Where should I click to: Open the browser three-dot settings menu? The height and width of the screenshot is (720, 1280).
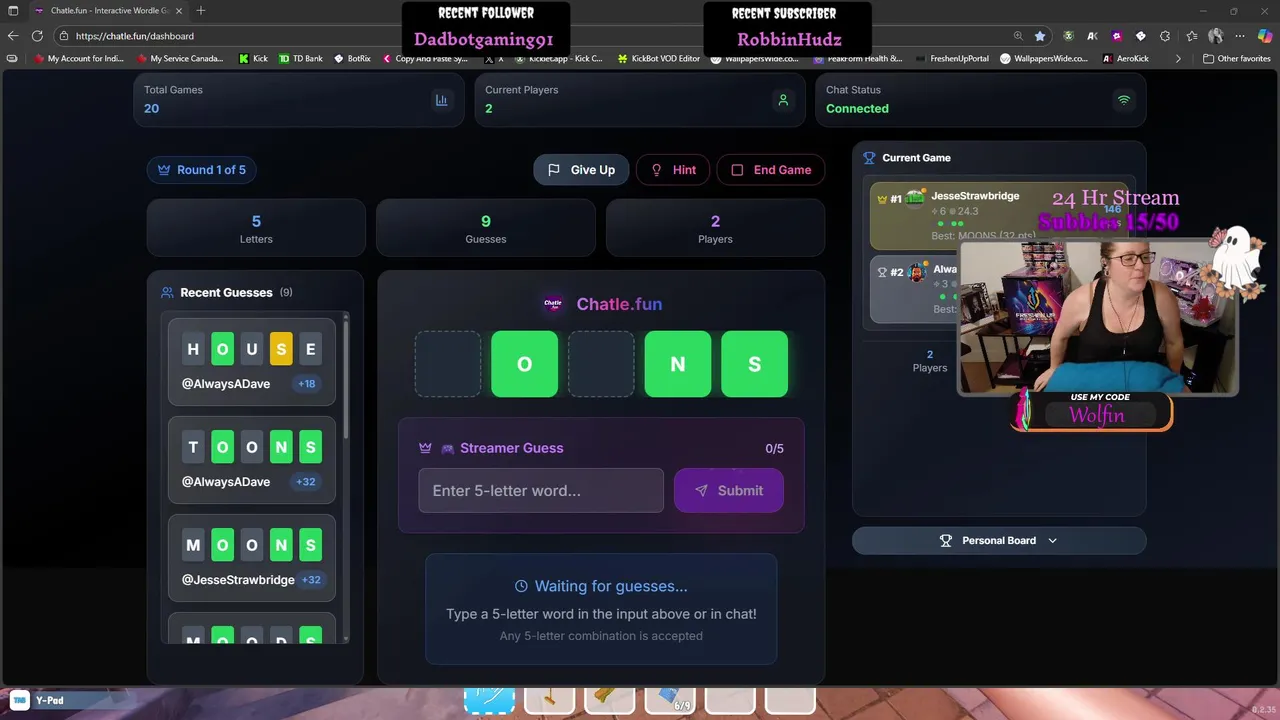1241,35
